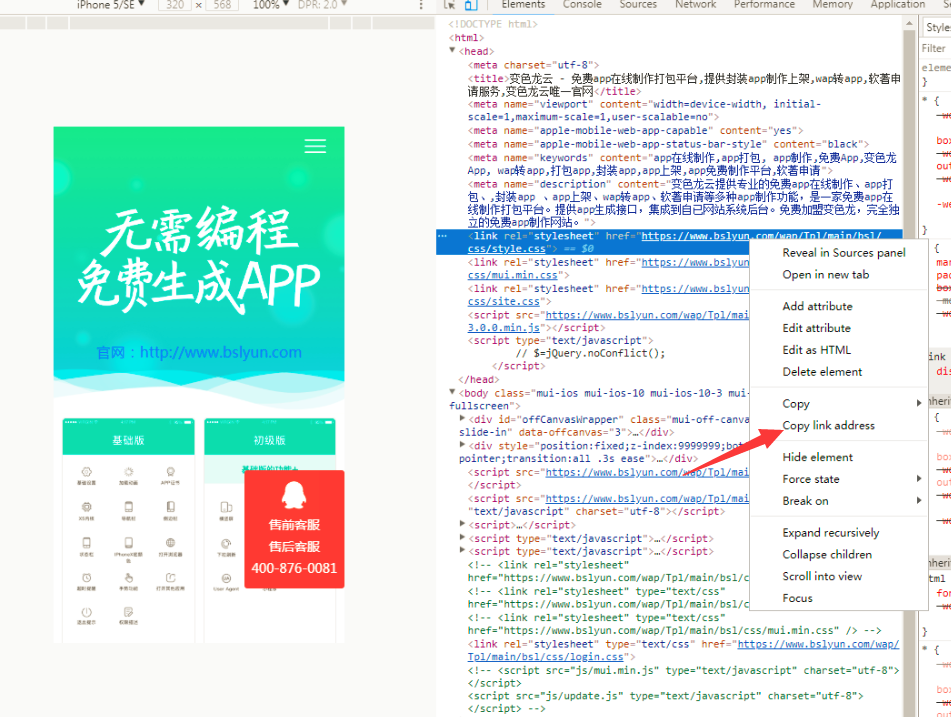951x717 pixels.
Task: Click the device height field showing 568
Action: click(x=222, y=5)
